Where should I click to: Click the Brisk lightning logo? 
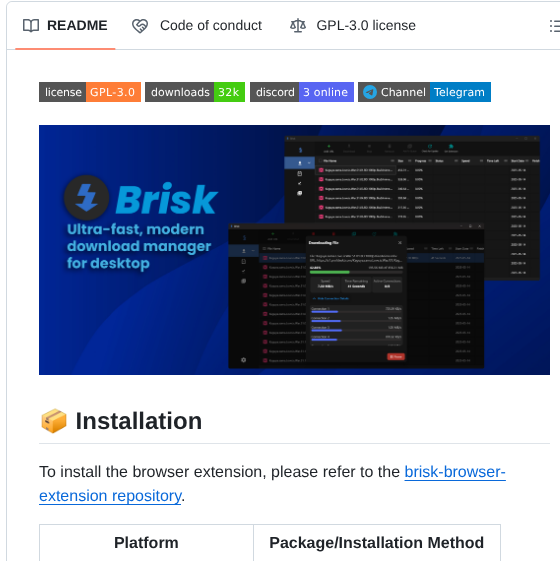(86, 197)
